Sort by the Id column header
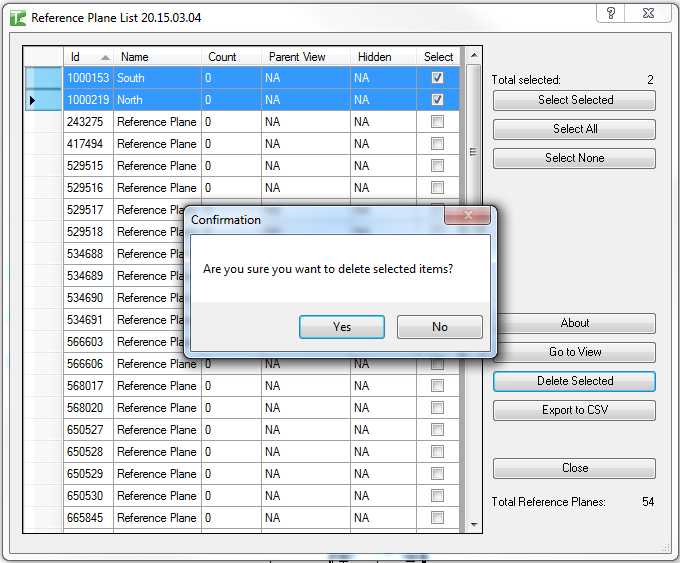This screenshot has width=680, height=563. tap(88, 57)
